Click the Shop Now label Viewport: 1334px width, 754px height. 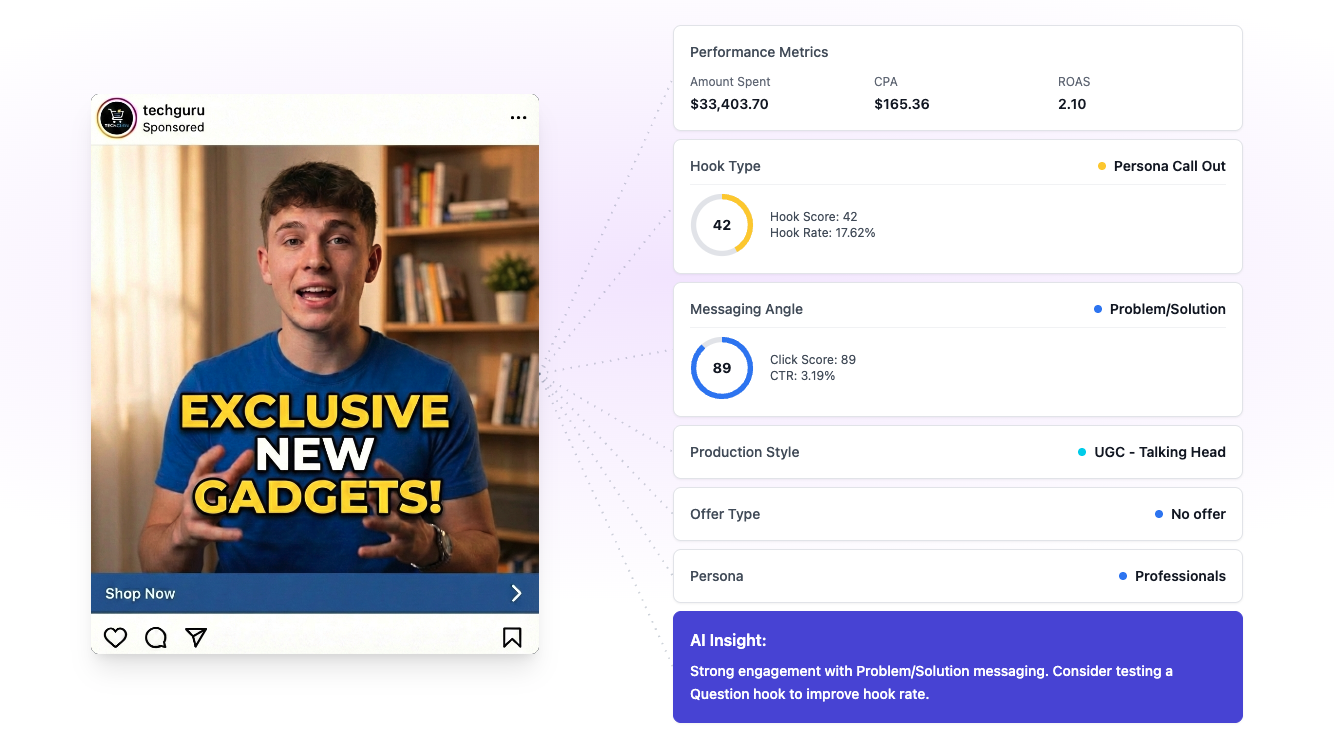(140, 593)
